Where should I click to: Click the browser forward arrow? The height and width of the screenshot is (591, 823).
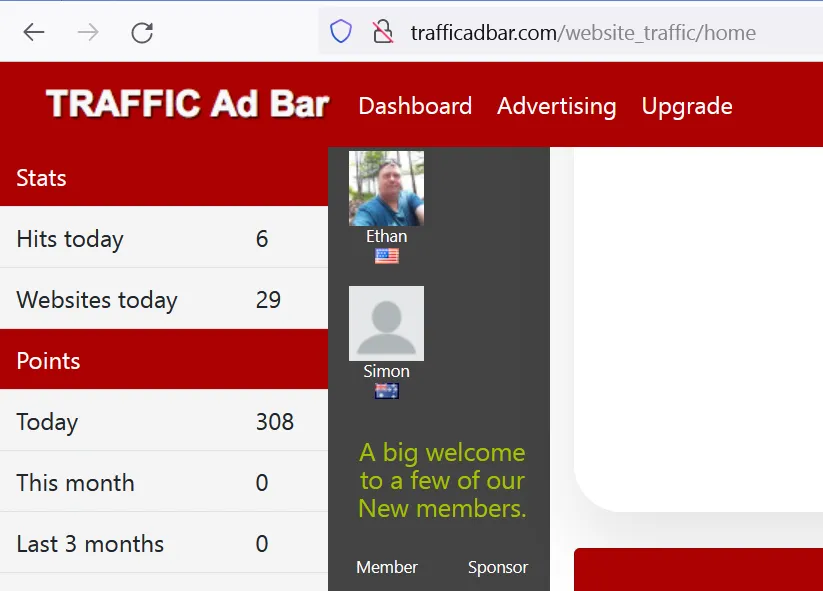click(88, 33)
